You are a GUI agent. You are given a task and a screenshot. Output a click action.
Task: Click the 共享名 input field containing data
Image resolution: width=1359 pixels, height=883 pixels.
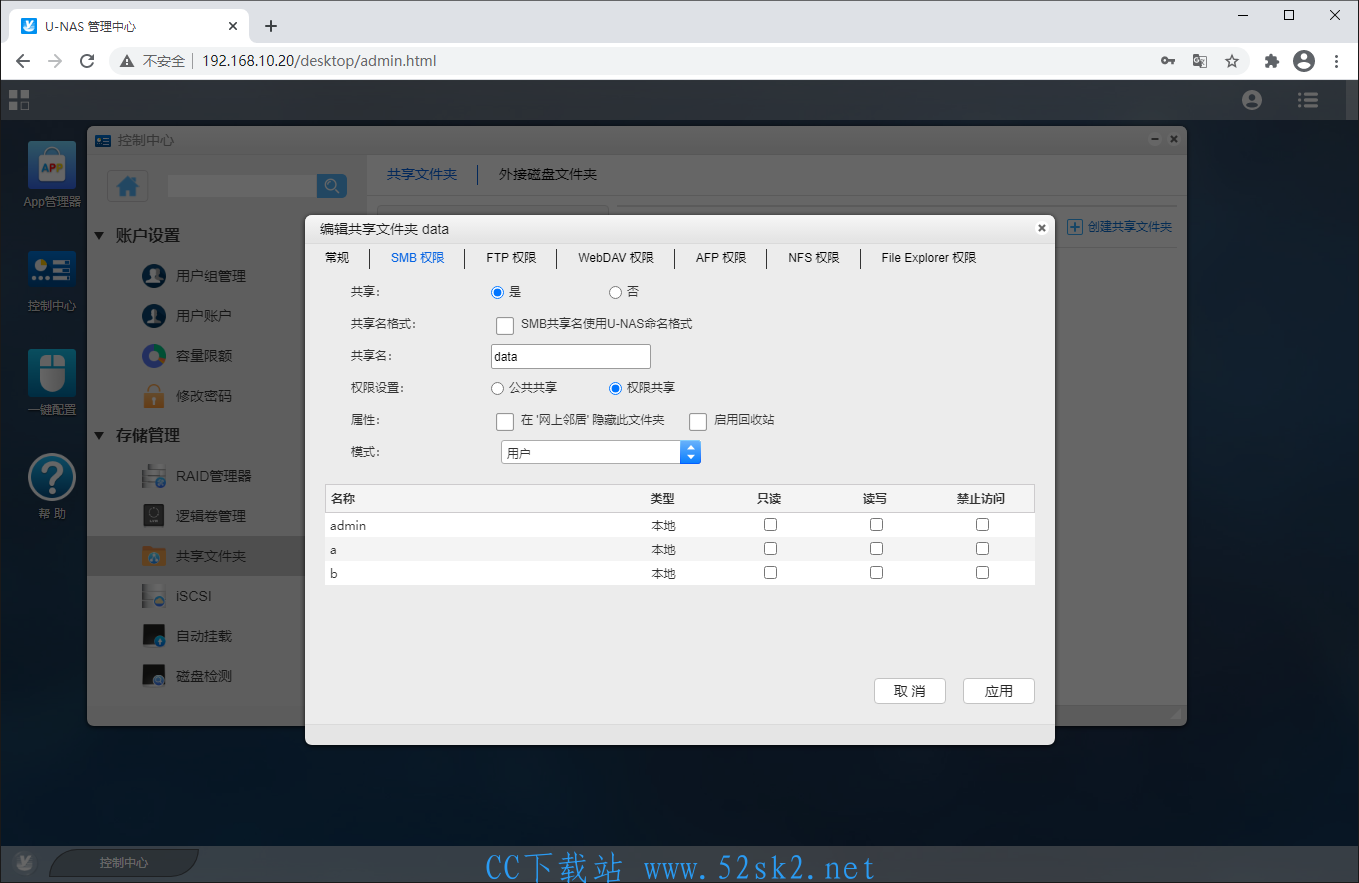[x=571, y=356]
